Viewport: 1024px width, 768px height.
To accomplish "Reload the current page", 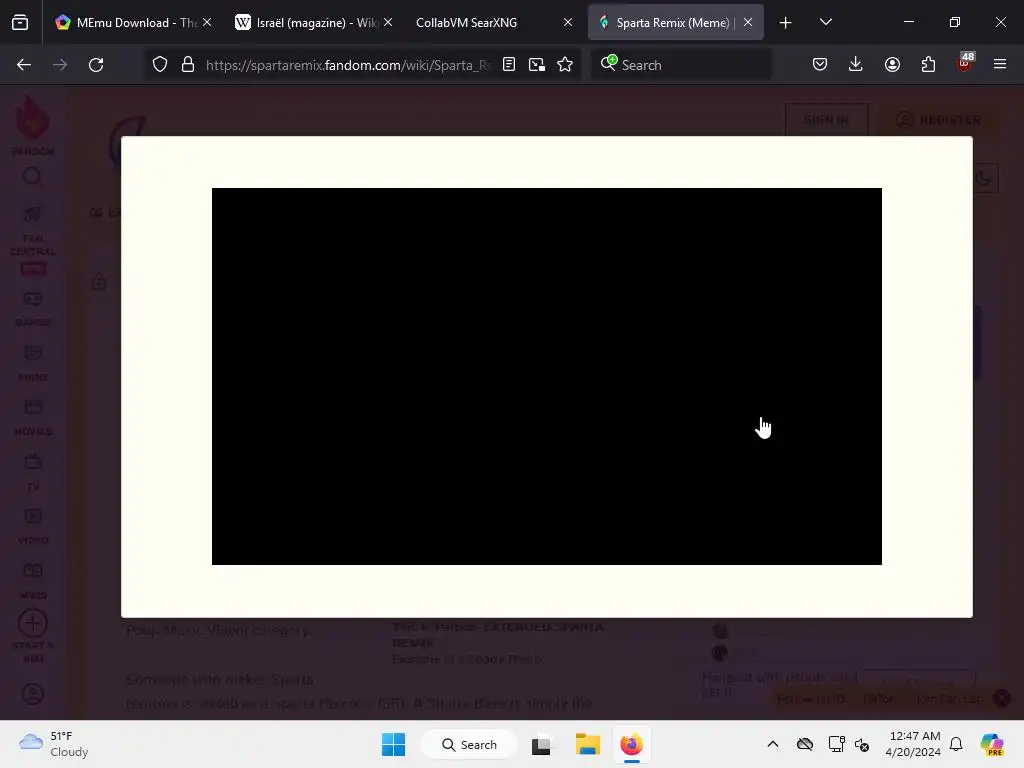I will (x=96, y=65).
